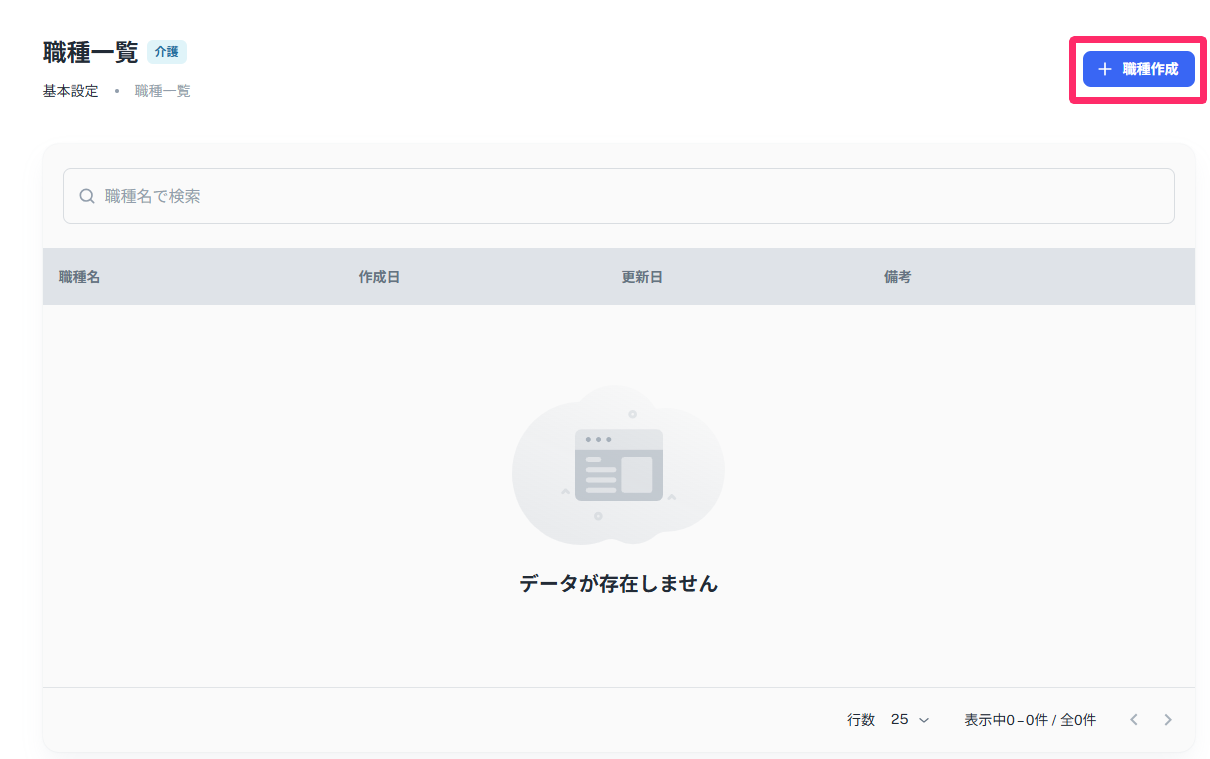Viewport: 1210px width, 759px height.
Task: Go to previous page arrow
Action: 1134,720
